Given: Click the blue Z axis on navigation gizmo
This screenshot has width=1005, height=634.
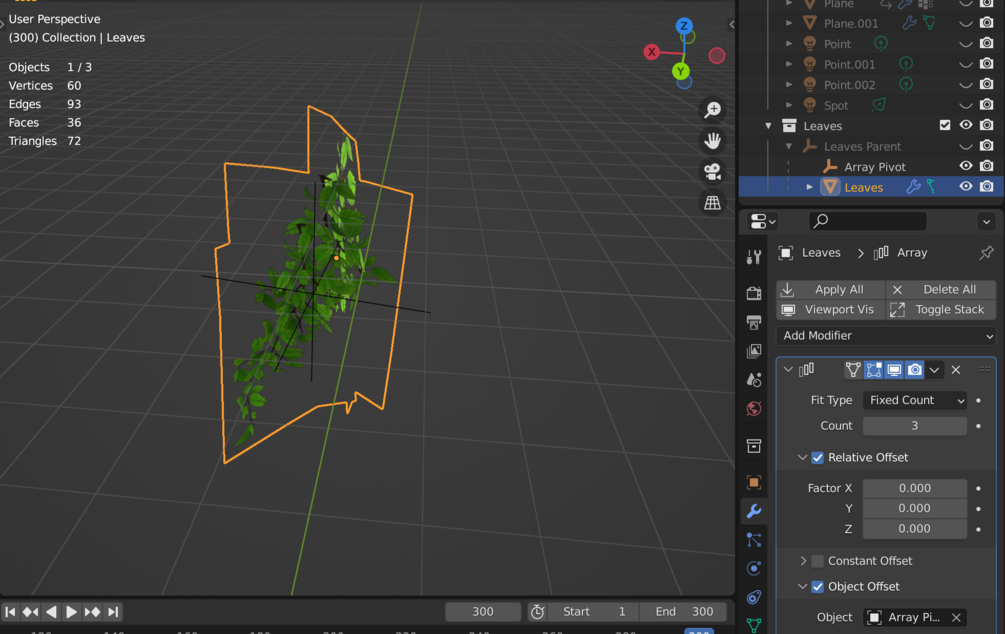Looking at the screenshot, I should (684, 26).
